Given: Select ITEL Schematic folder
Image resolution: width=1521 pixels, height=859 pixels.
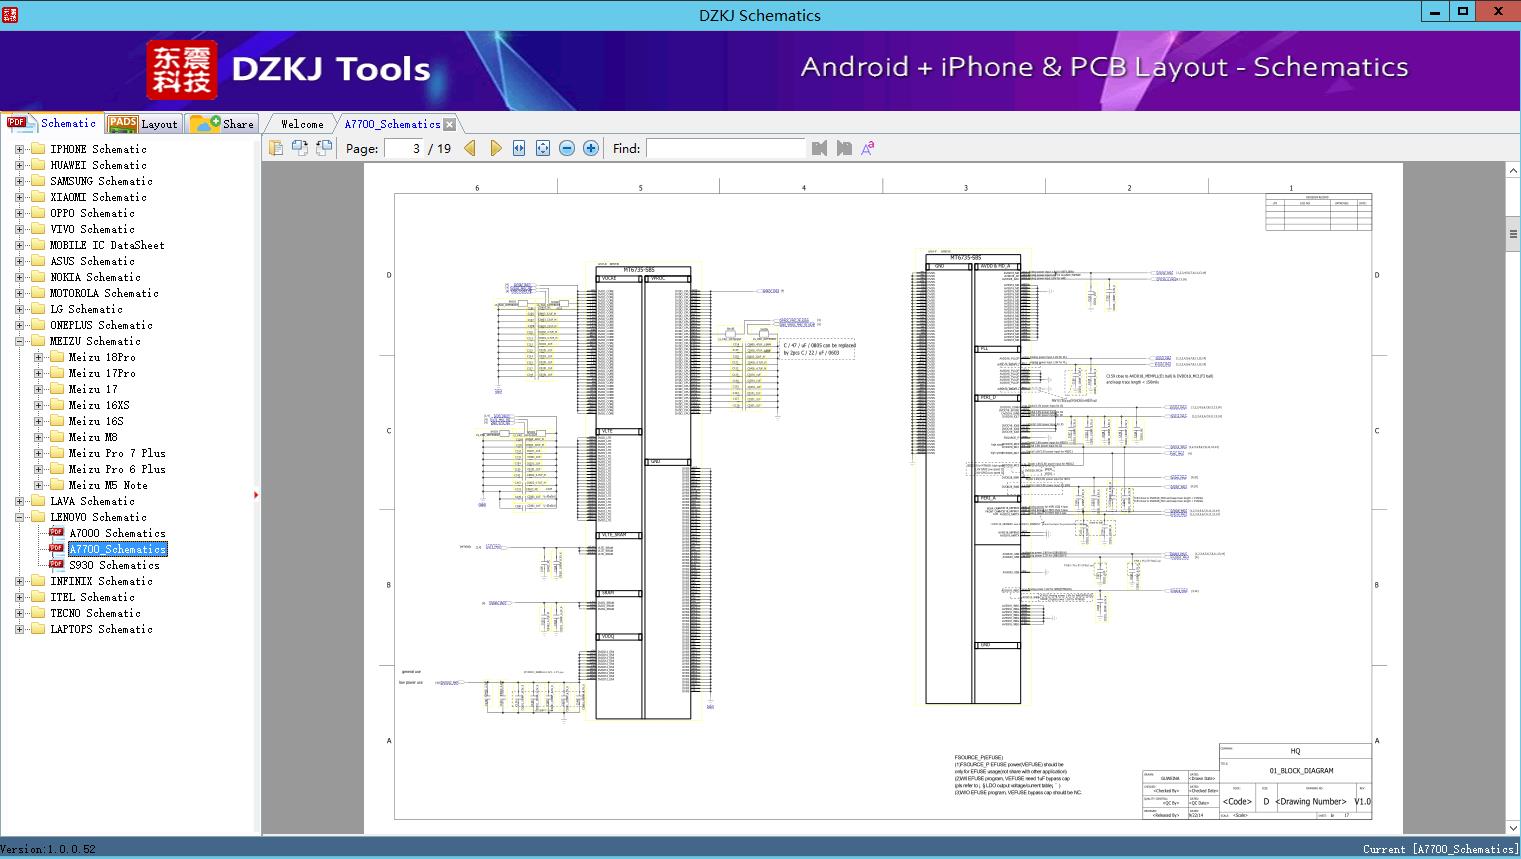Looking at the screenshot, I should pyautogui.click(x=92, y=597).
